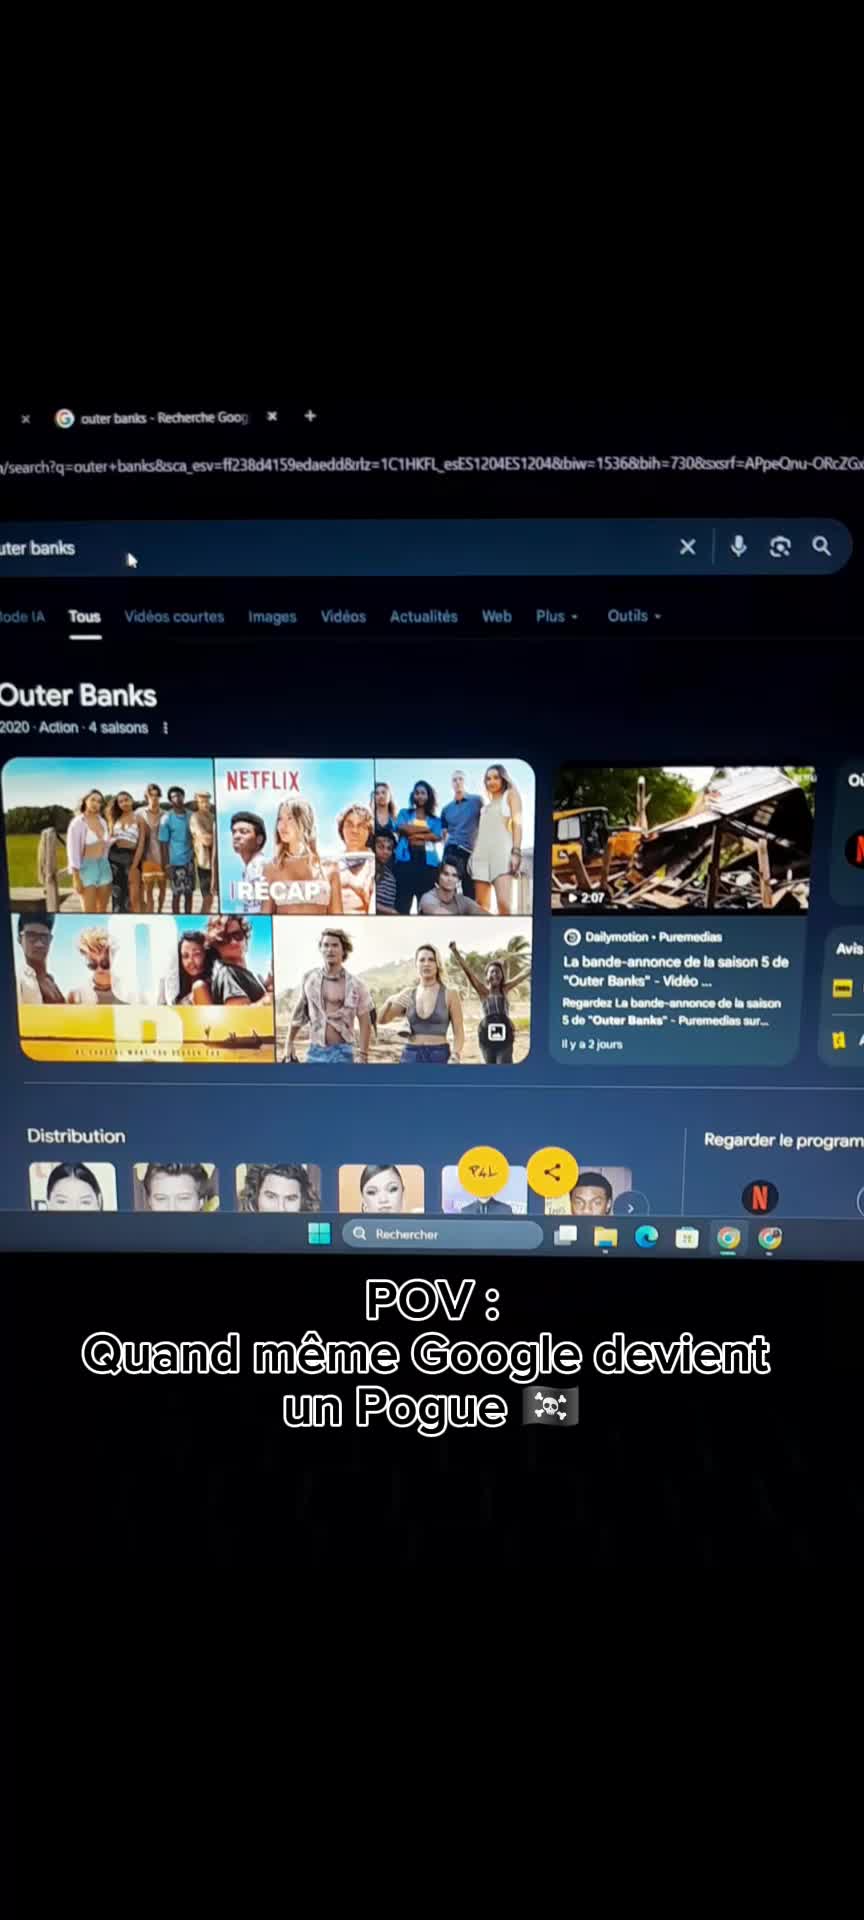
Task: Click in the Google search field
Action: 340,547
